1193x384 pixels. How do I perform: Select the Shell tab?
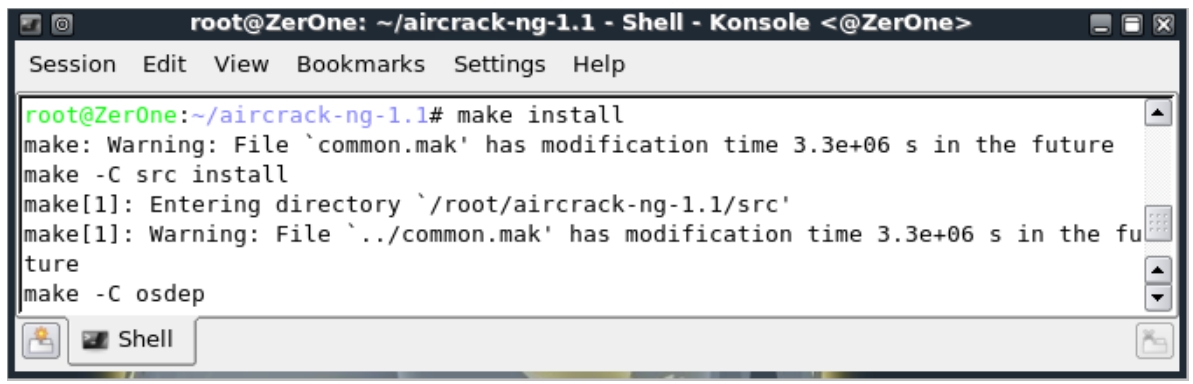(132, 340)
